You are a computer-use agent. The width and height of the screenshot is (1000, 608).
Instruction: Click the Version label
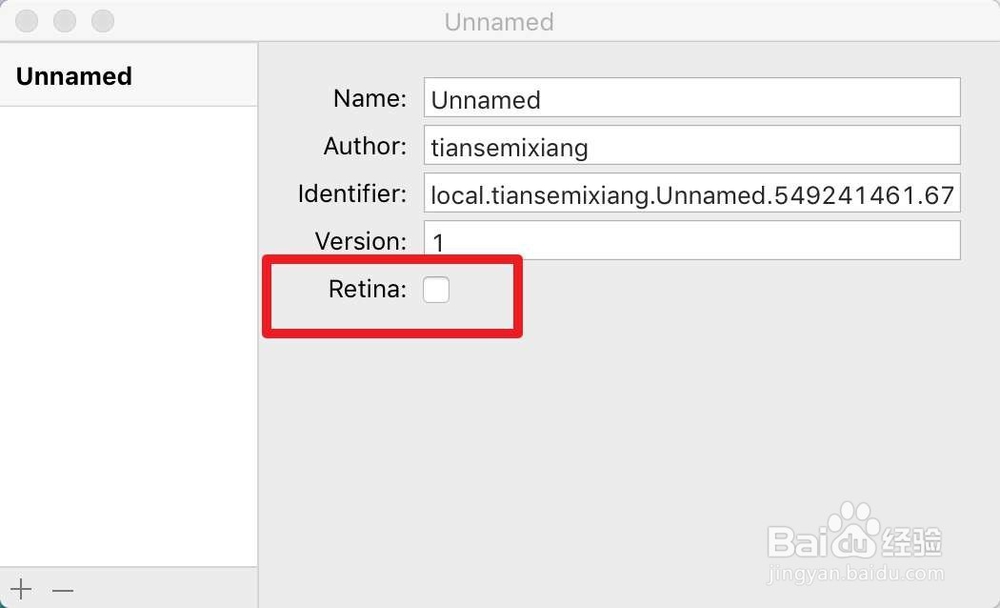point(360,241)
